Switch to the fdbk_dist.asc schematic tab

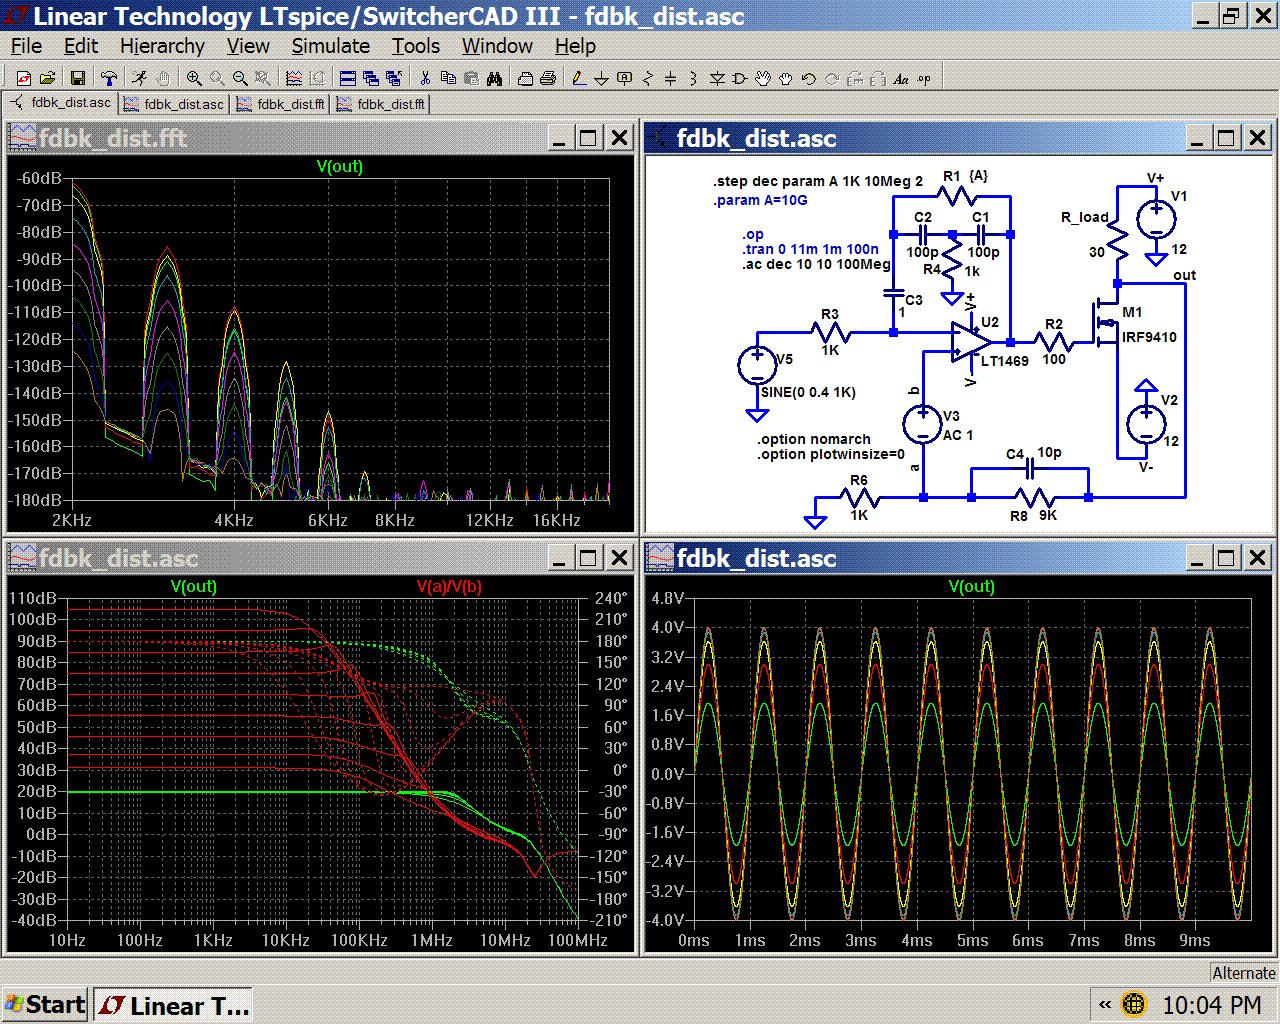coord(61,103)
